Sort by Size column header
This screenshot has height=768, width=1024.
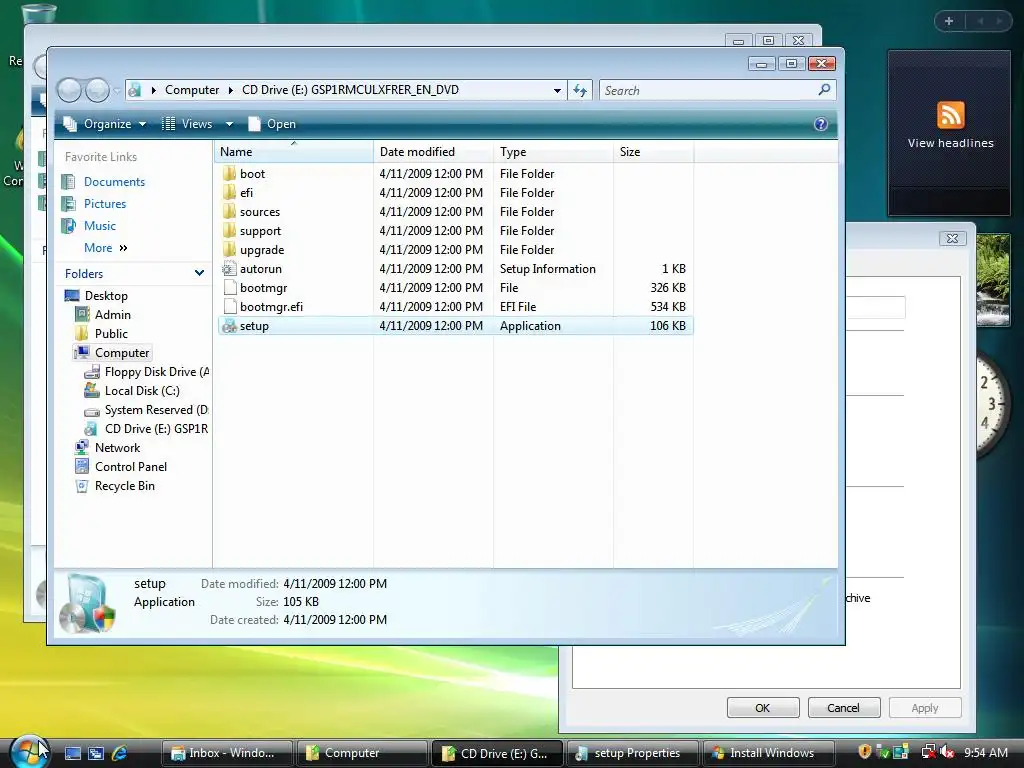coord(654,152)
